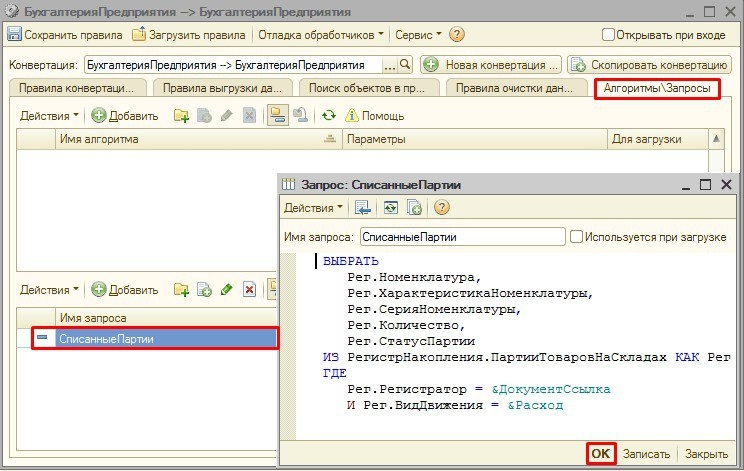Click the Записать button
This screenshot has width=744, height=471.
[x=646, y=454]
